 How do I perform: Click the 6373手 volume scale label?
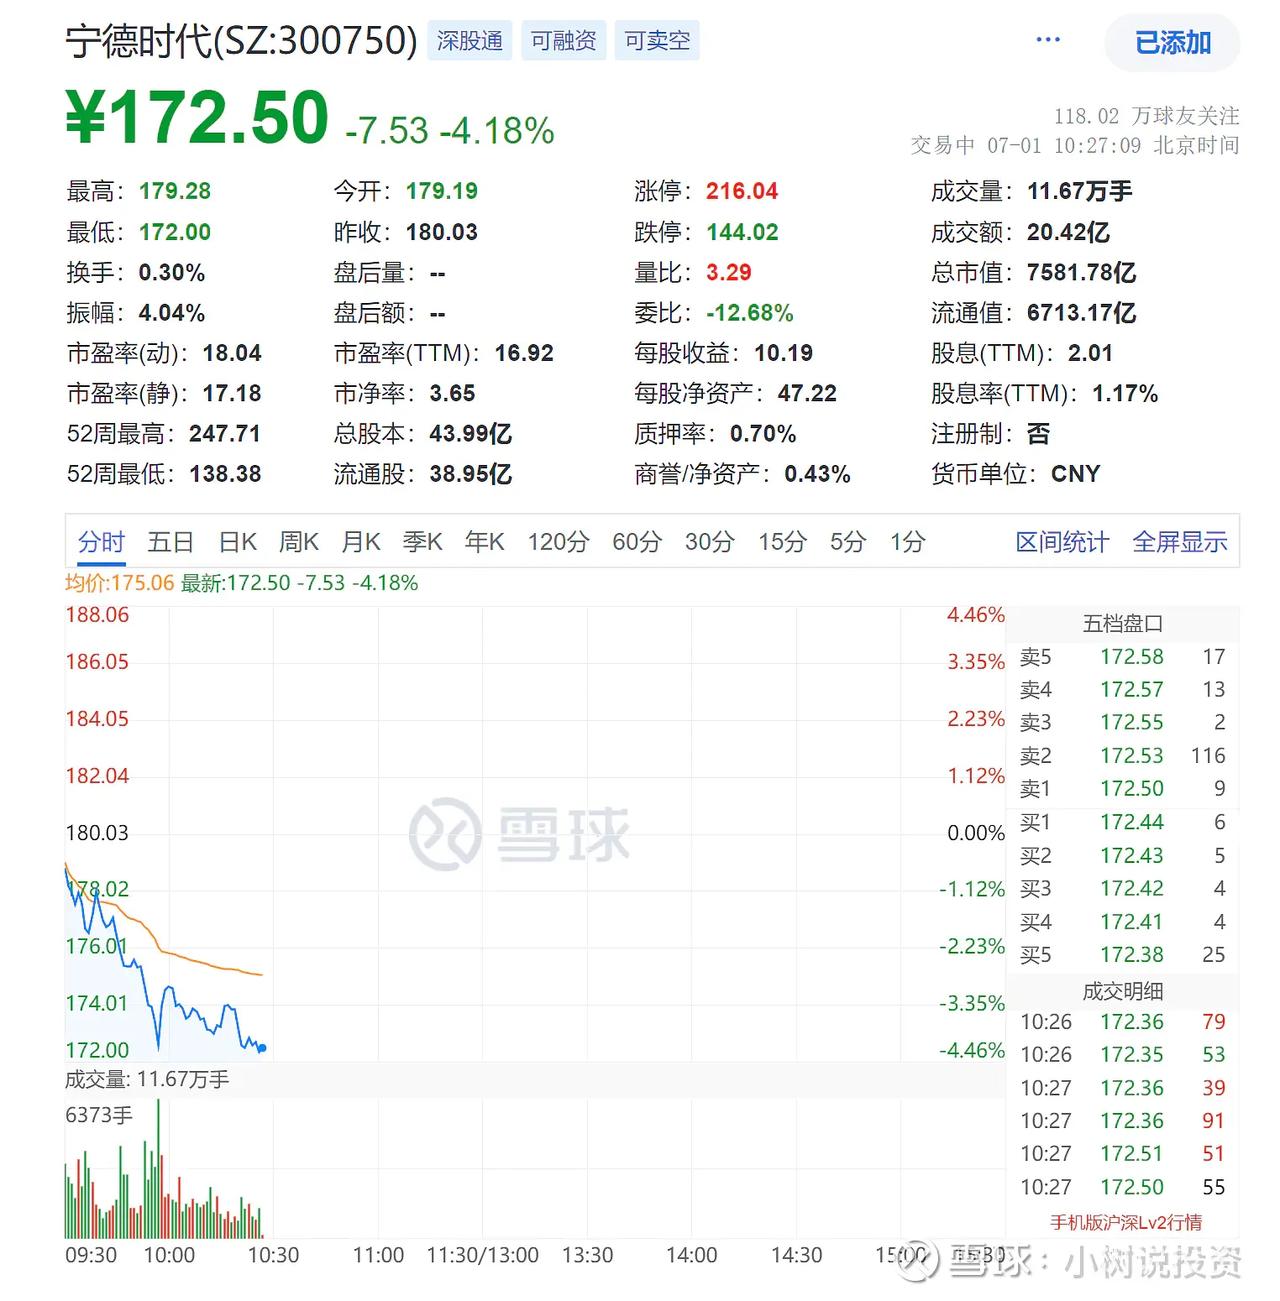(98, 1115)
